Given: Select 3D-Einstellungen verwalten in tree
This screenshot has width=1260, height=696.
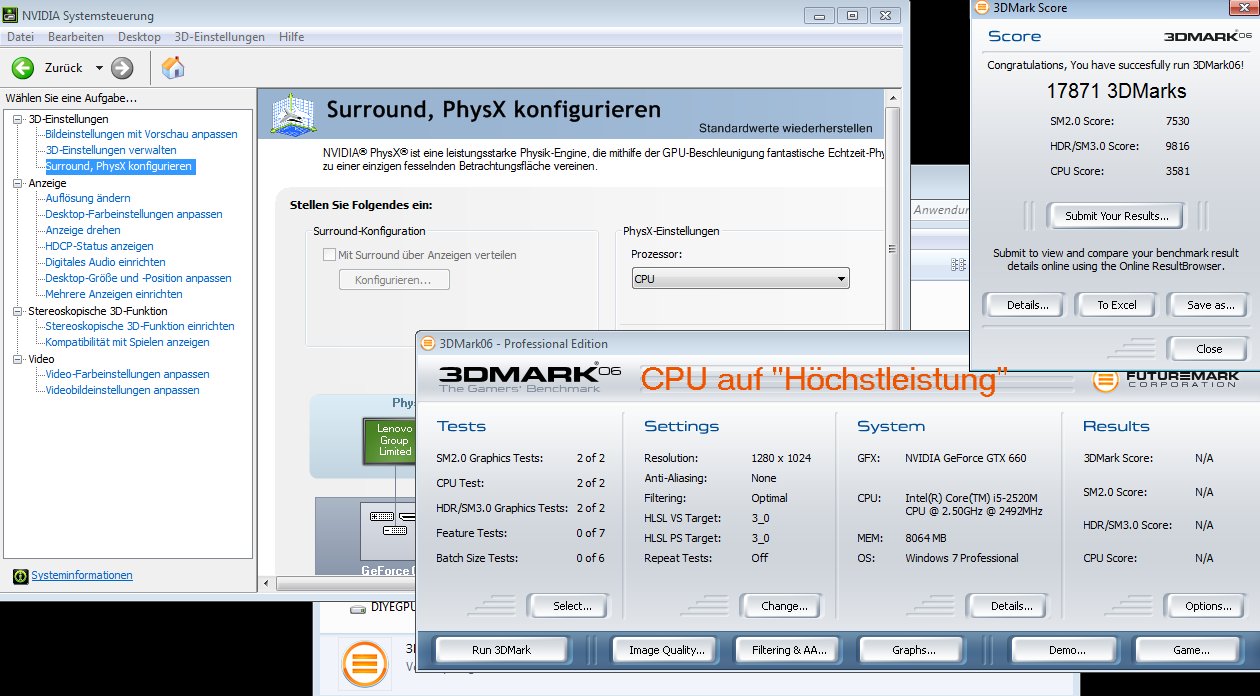Looking at the screenshot, I should tap(111, 150).
